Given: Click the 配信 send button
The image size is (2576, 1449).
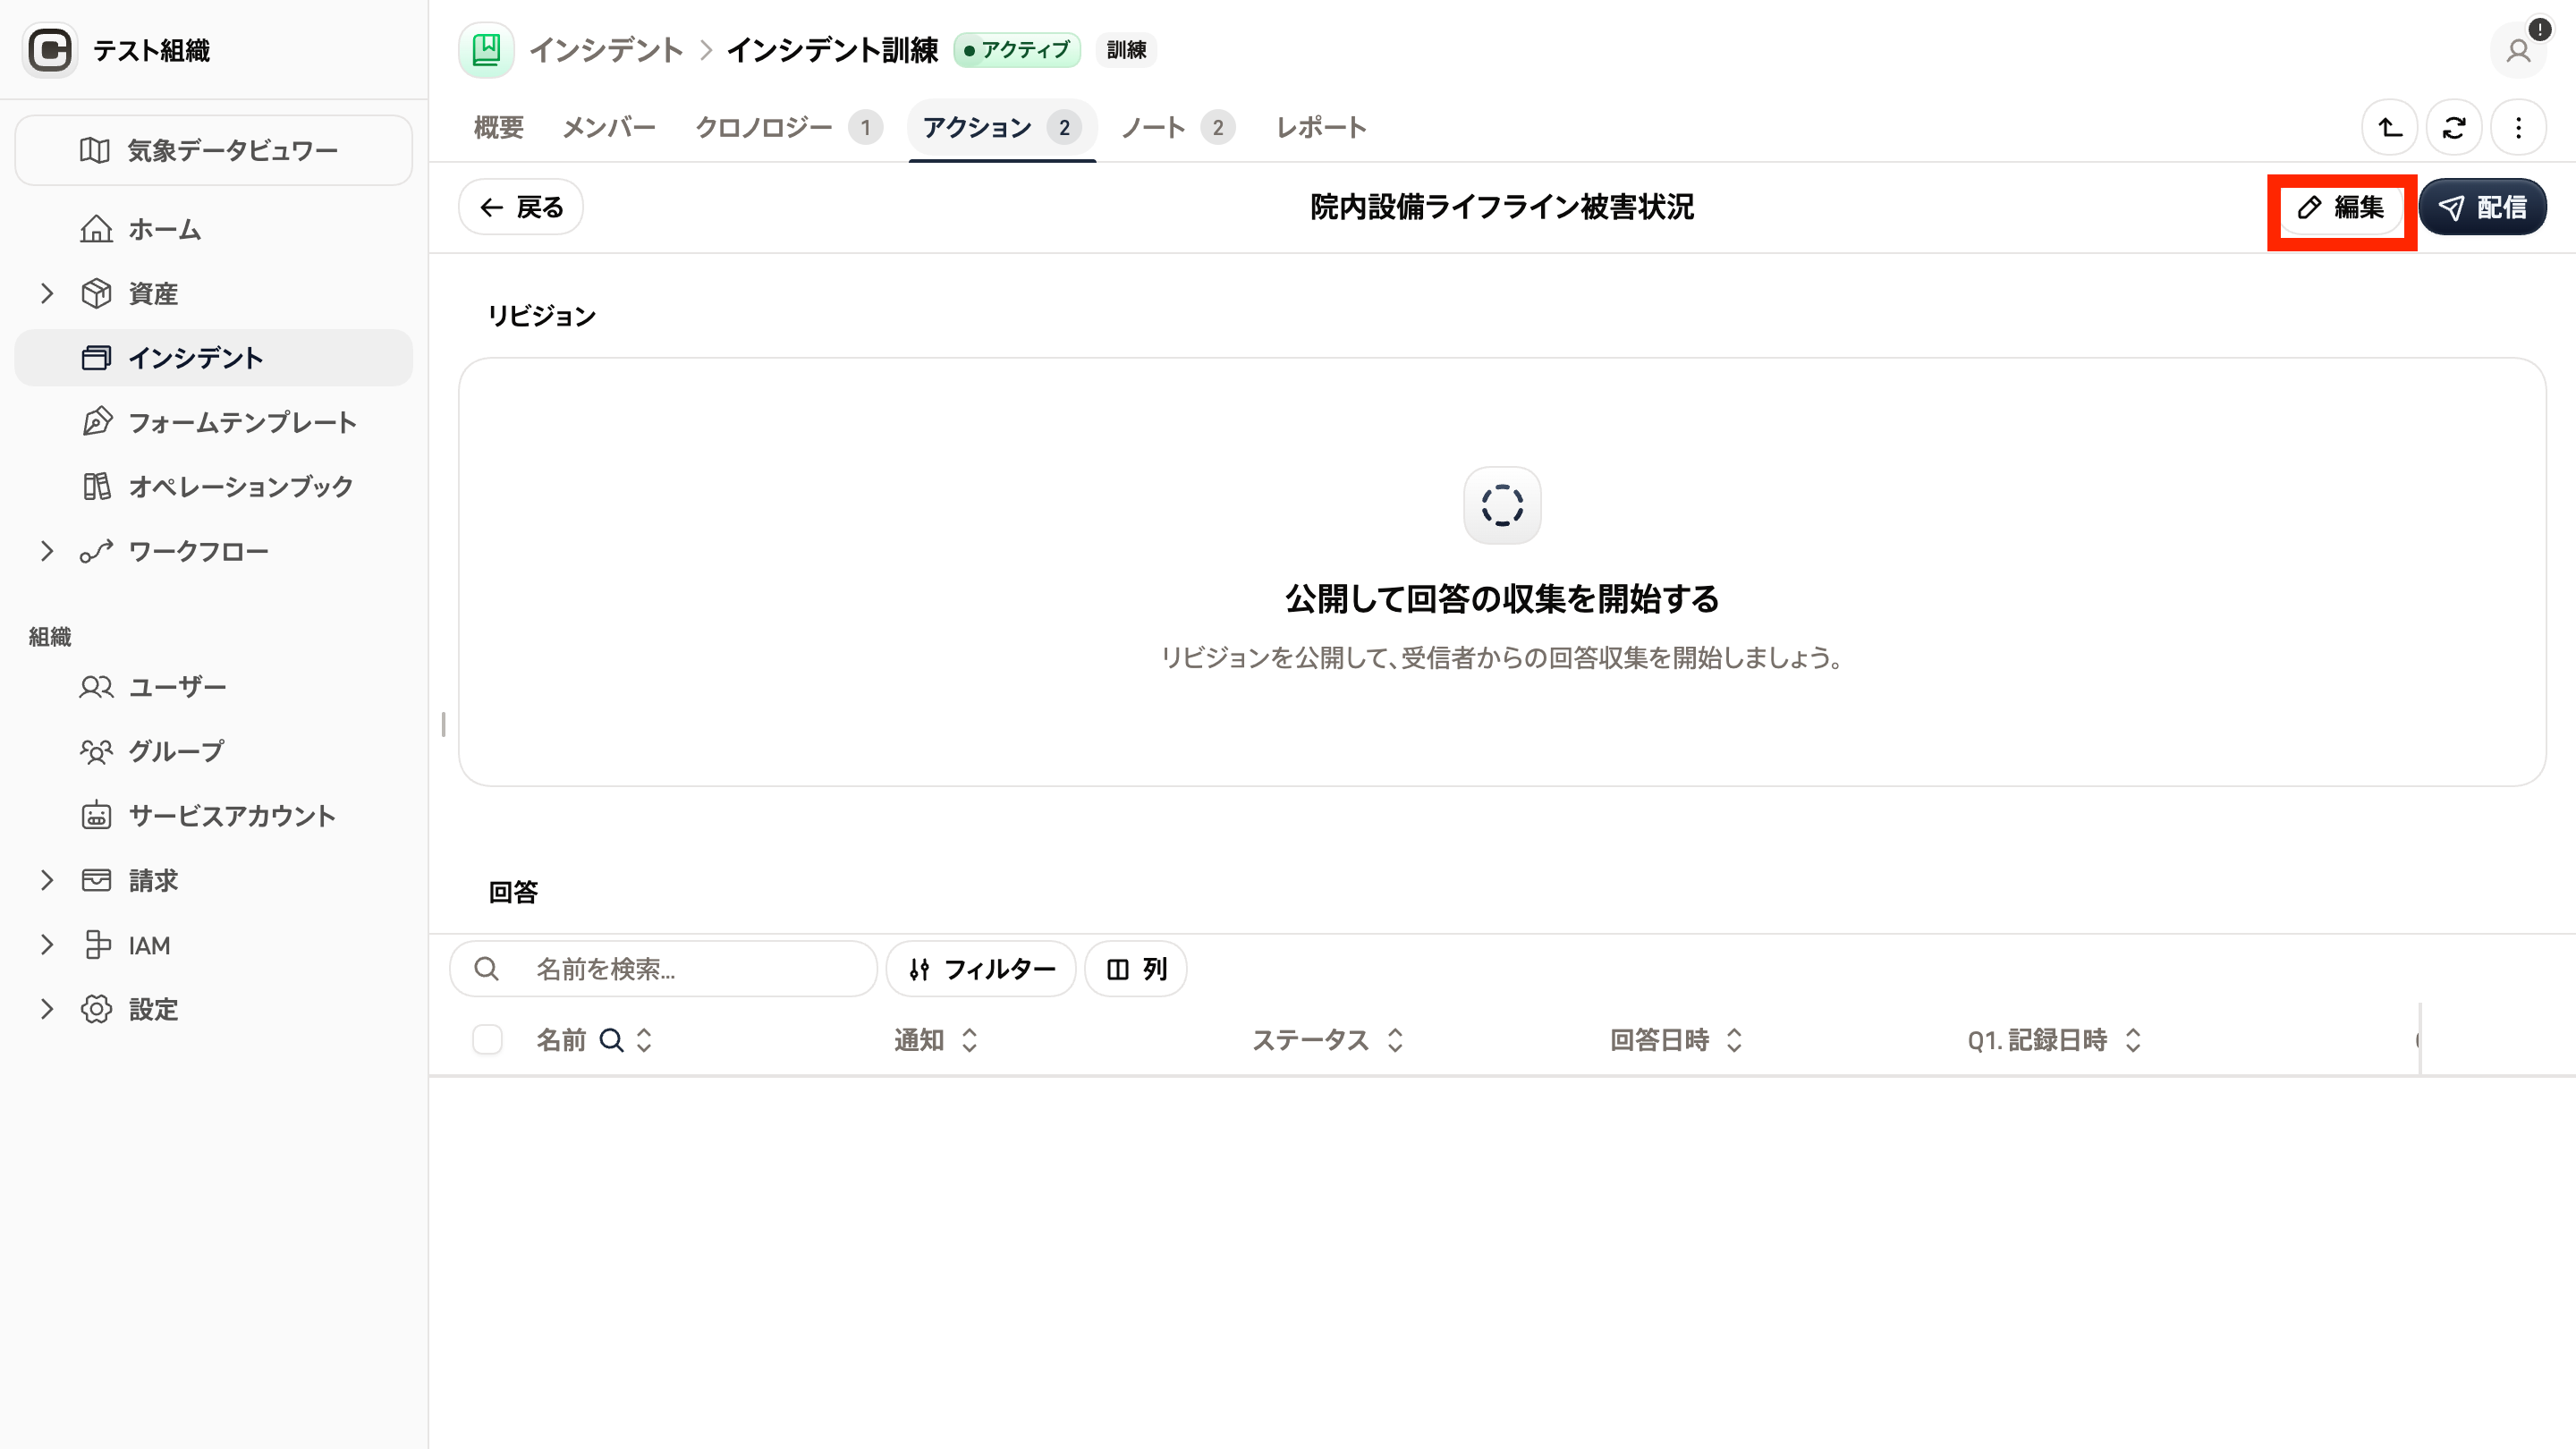Looking at the screenshot, I should (x=2483, y=207).
